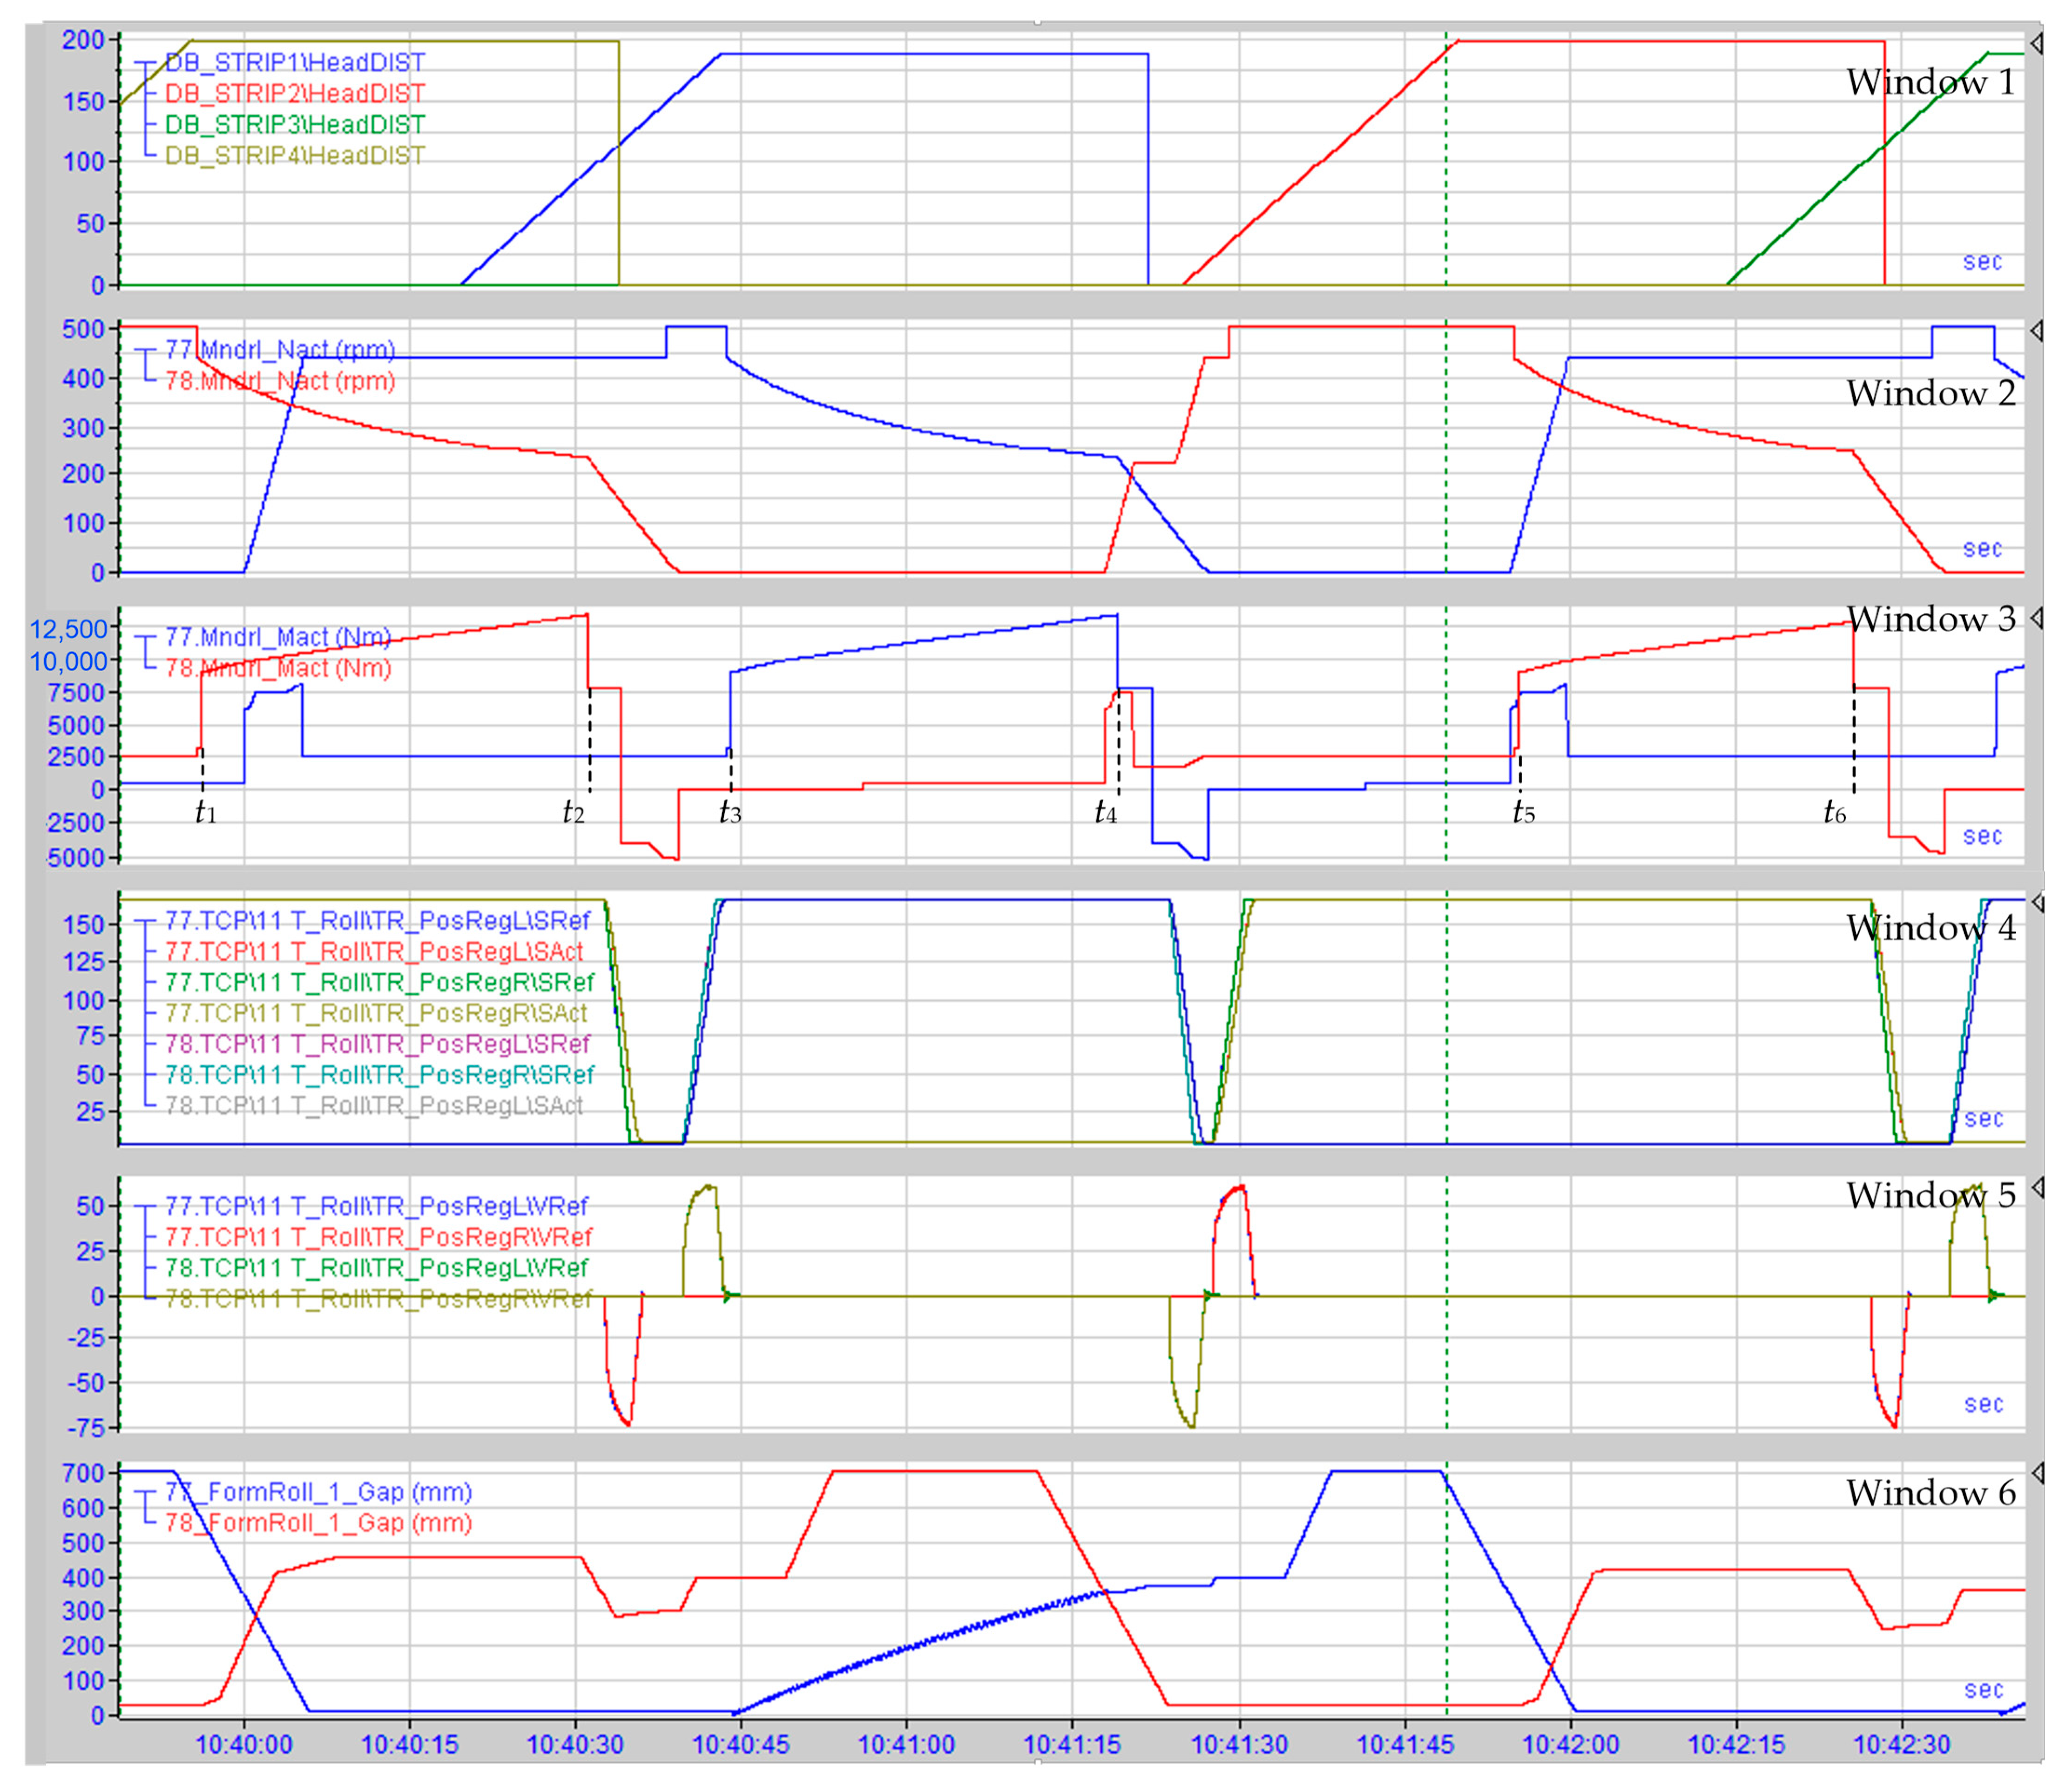Viewport: 2072px width, 1779px height.
Task: Select 78 TR_PosRegL\VRef legend entry
Action: tap(376, 1267)
